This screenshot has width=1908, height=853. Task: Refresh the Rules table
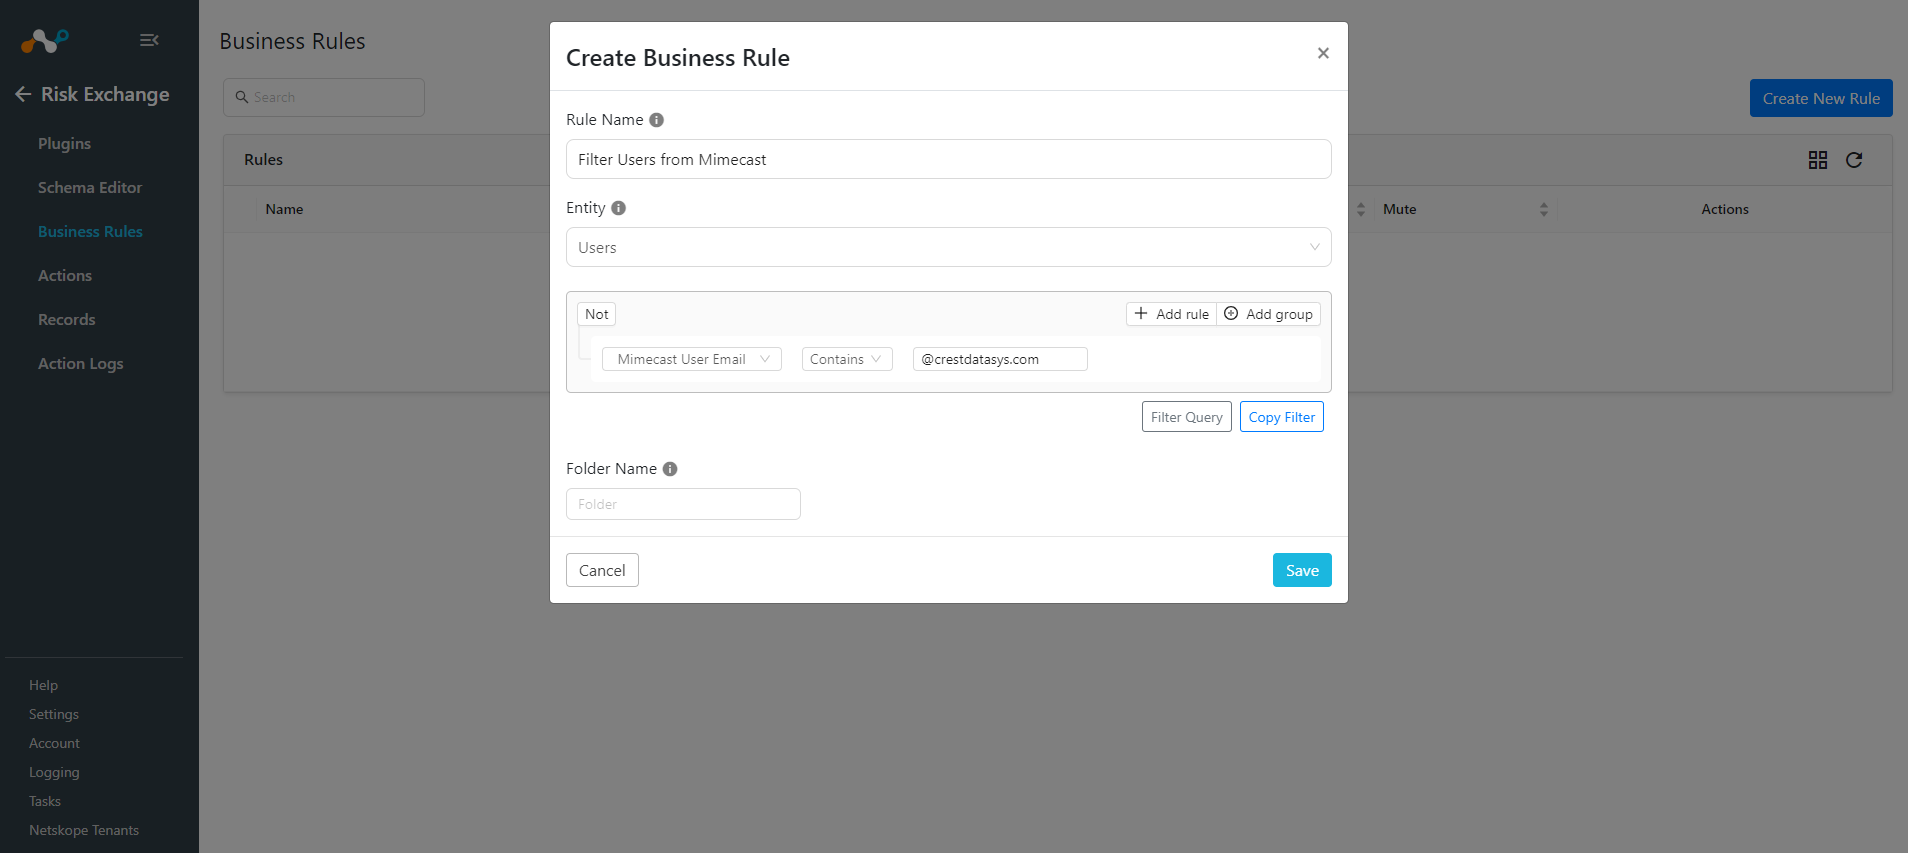(1854, 160)
